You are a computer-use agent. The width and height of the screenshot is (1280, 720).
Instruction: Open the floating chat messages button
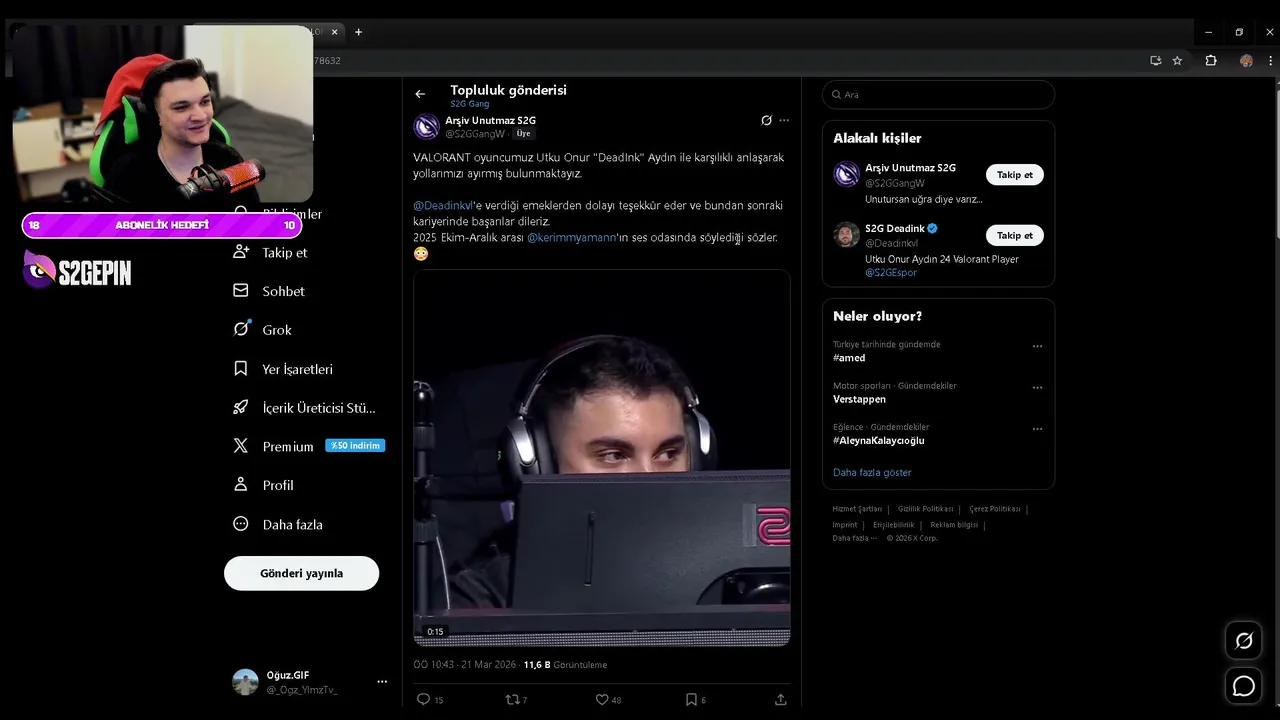1244,686
